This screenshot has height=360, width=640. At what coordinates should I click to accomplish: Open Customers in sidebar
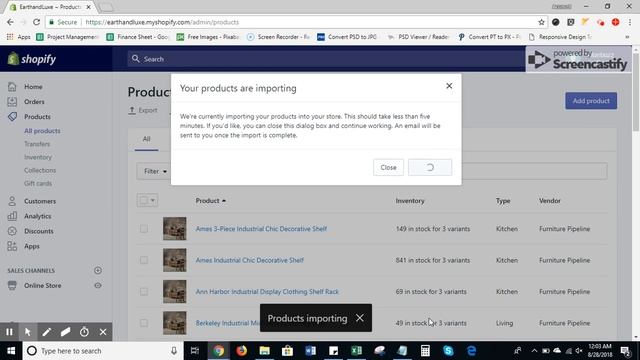click(x=40, y=201)
